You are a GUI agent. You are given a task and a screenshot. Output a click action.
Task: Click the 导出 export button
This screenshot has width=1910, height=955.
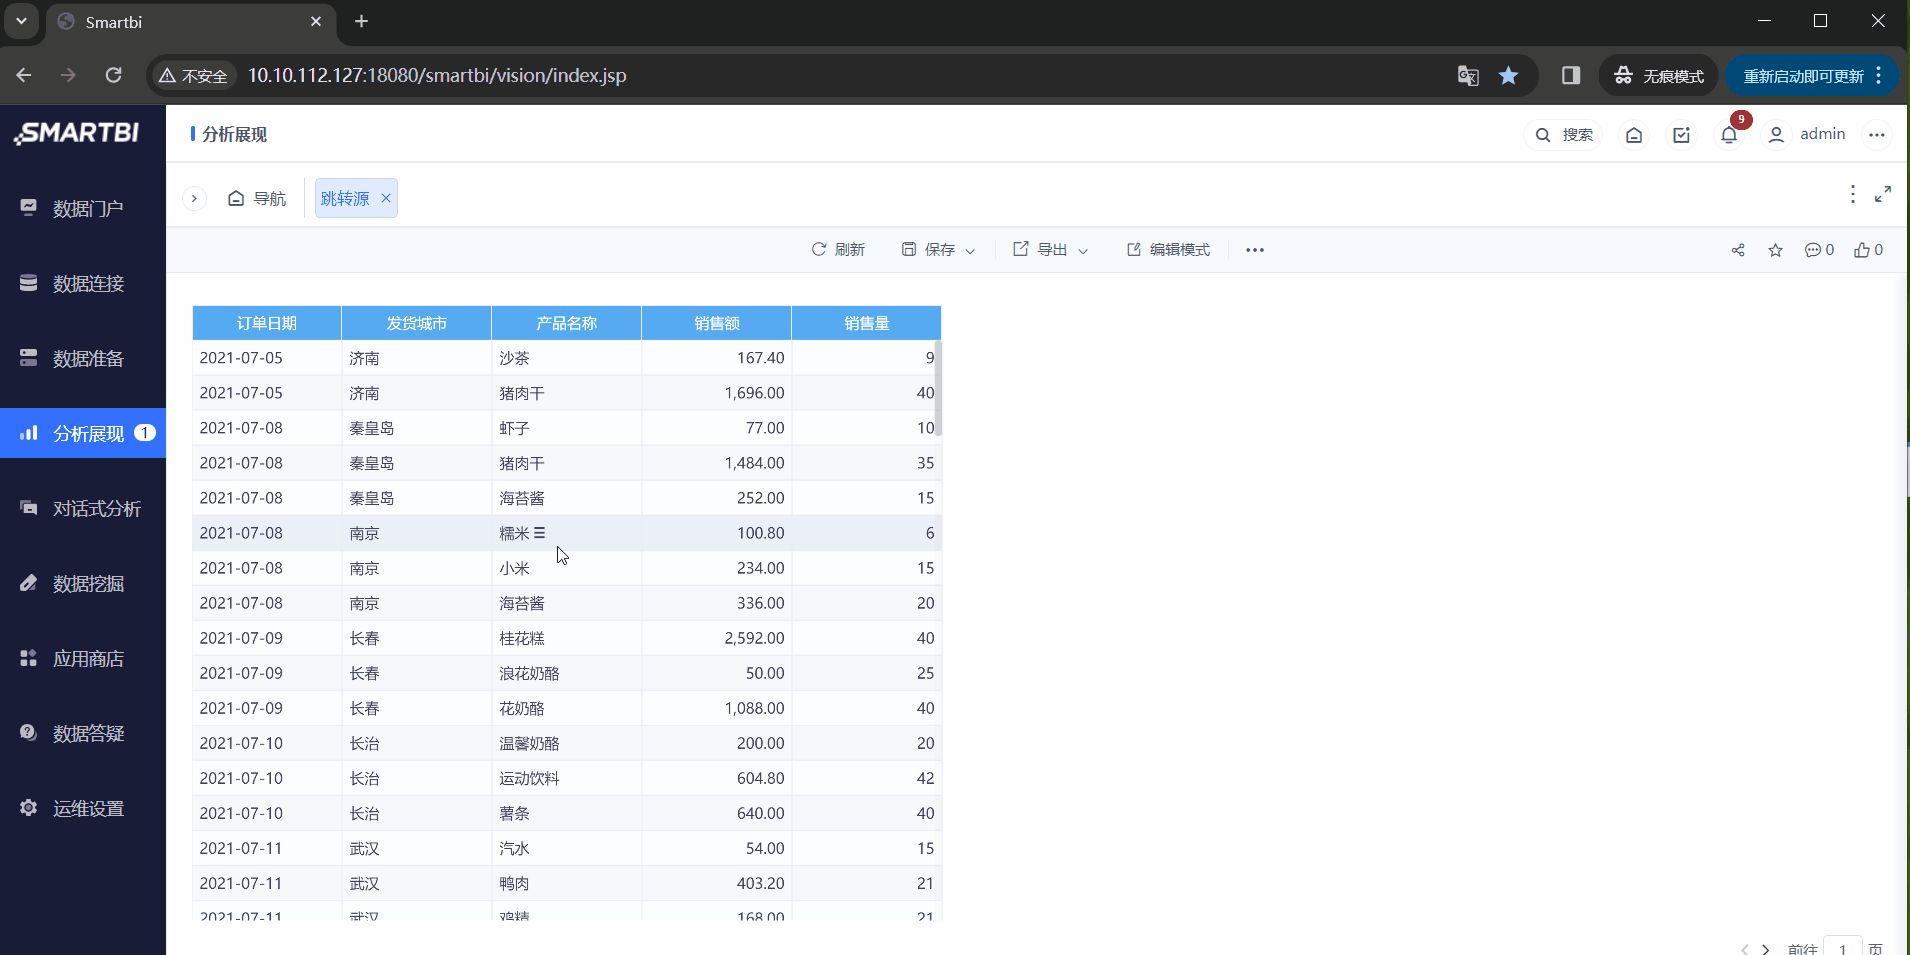tap(1040, 250)
